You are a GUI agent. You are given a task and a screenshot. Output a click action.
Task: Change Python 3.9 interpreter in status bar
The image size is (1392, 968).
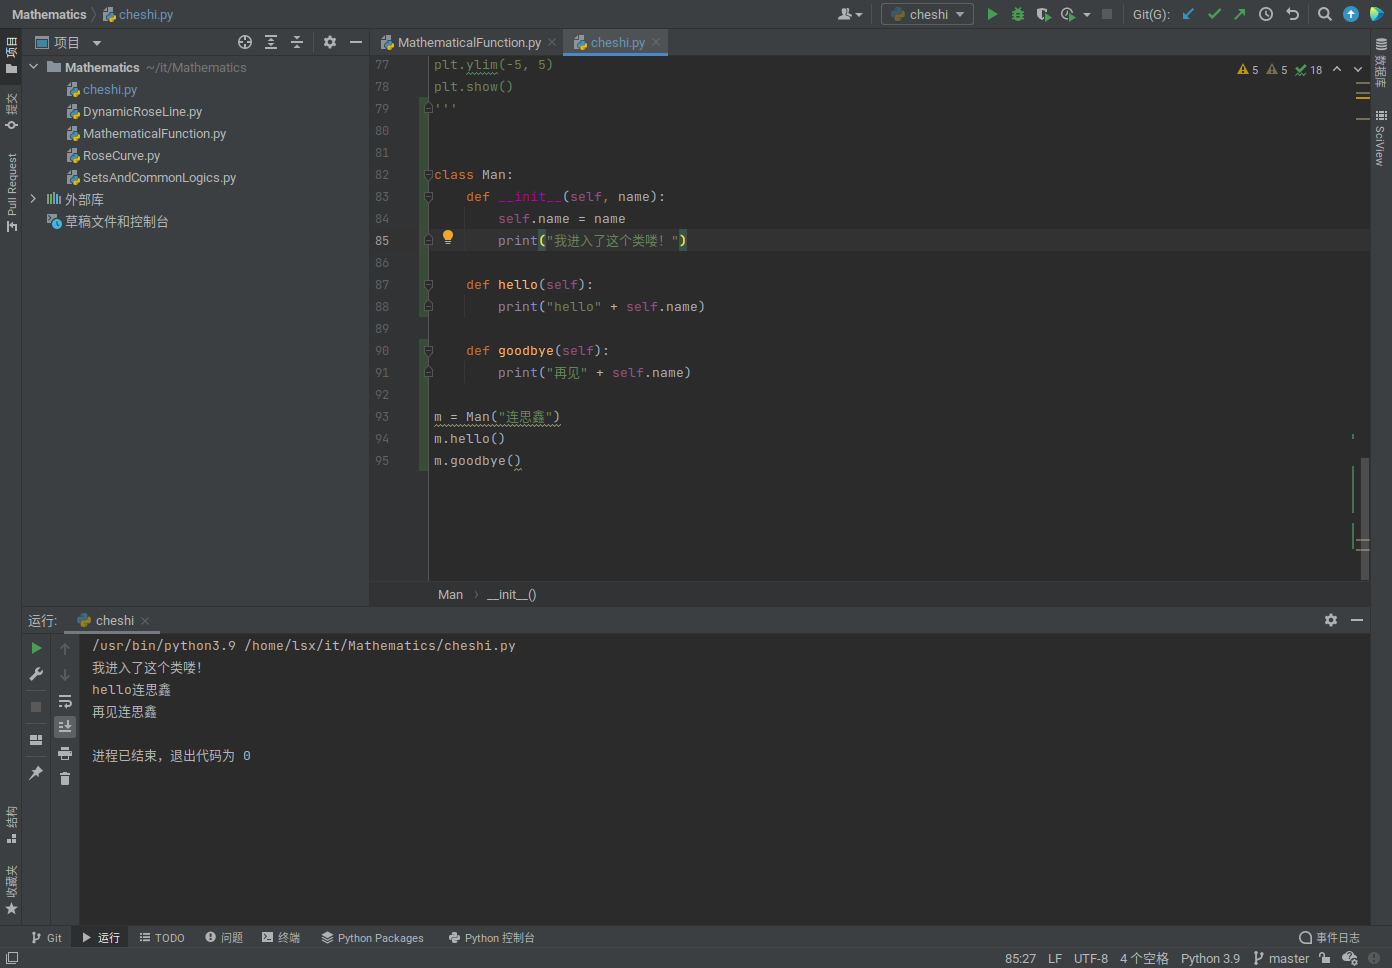(1210, 958)
